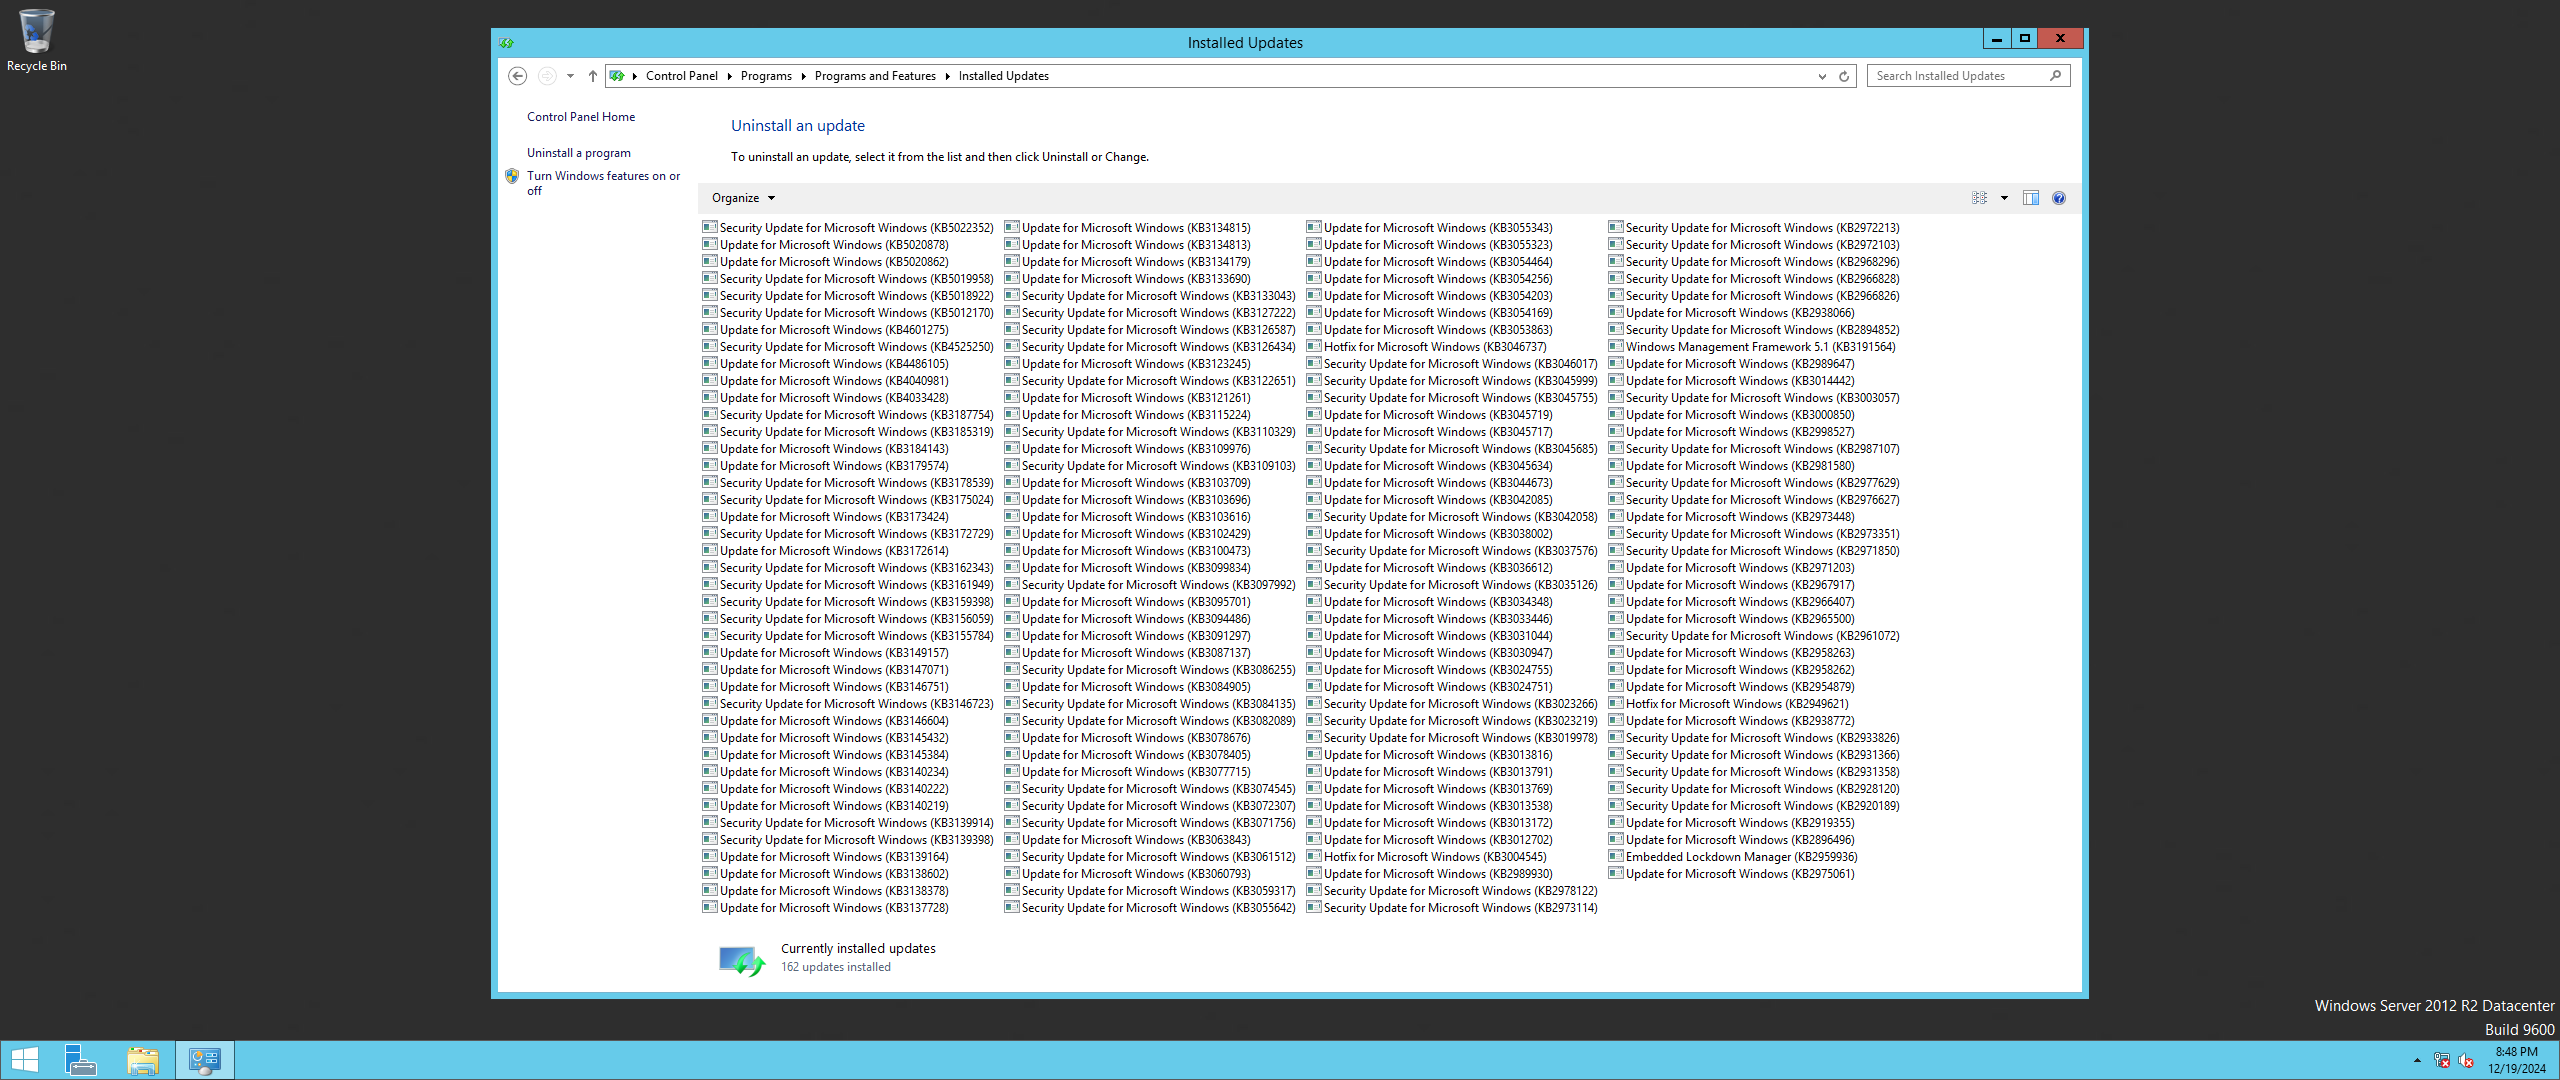2560x1080 pixels.
Task: Select Security Update KB2973114
Action: point(1452,908)
